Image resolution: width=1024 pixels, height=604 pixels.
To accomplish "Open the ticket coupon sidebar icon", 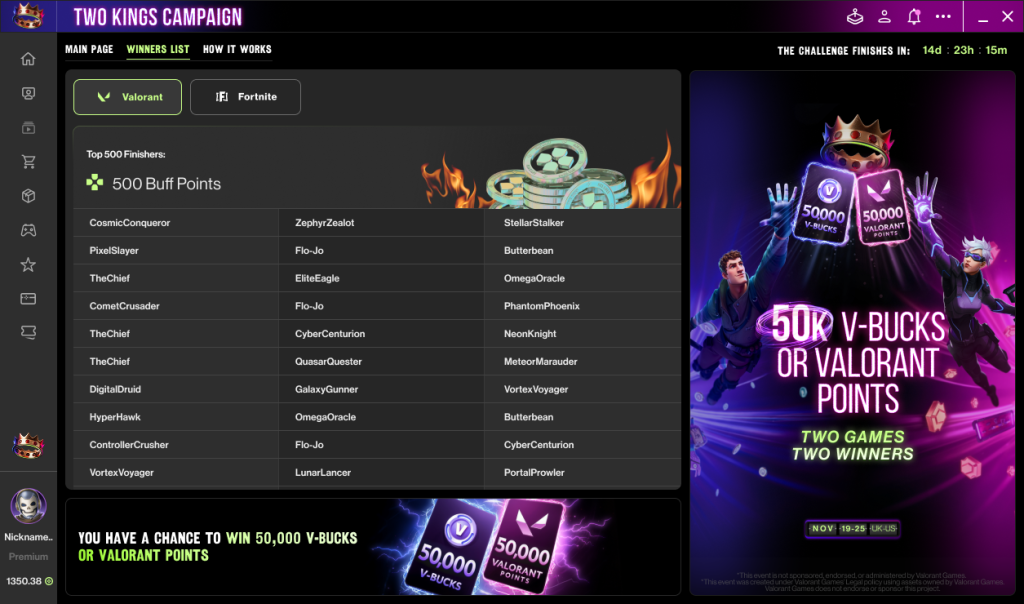I will pos(28,333).
